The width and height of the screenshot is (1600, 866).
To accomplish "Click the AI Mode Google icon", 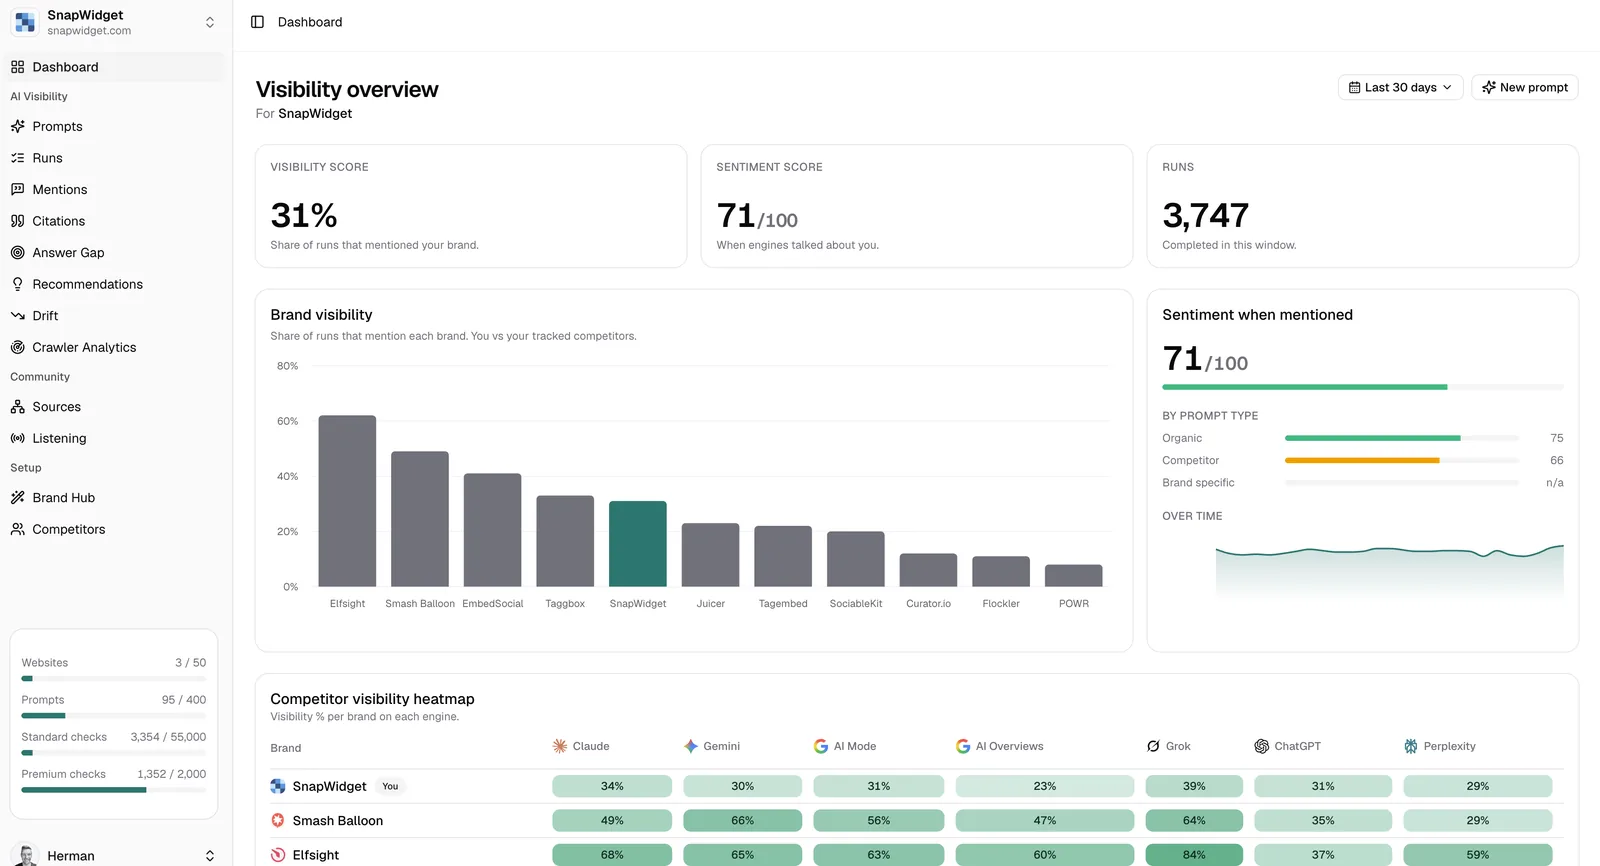I will [821, 746].
